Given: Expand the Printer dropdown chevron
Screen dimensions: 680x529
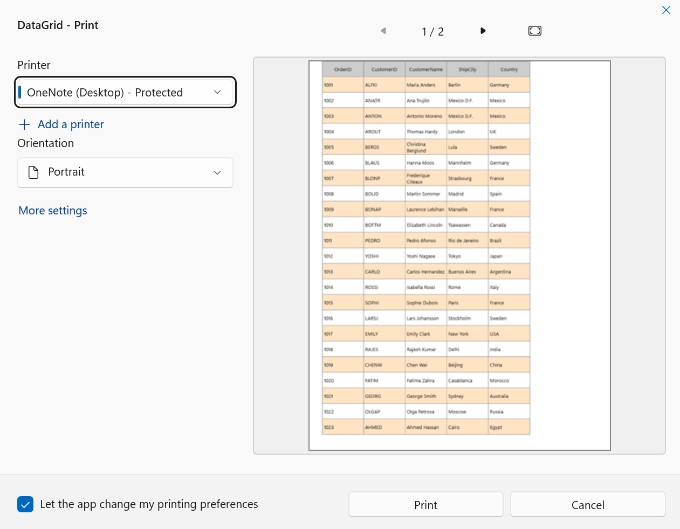Looking at the screenshot, I should (x=217, y=92).
